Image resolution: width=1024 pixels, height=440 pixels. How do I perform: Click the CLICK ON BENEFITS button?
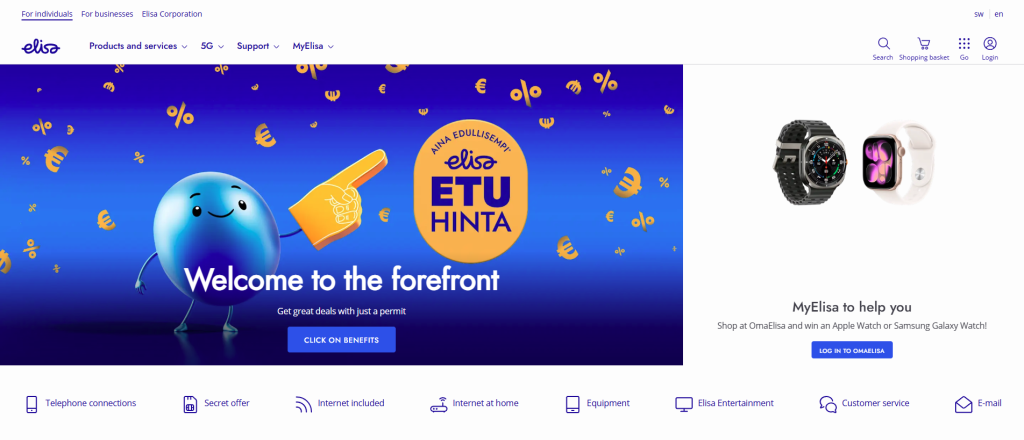[x=342, y=340]
